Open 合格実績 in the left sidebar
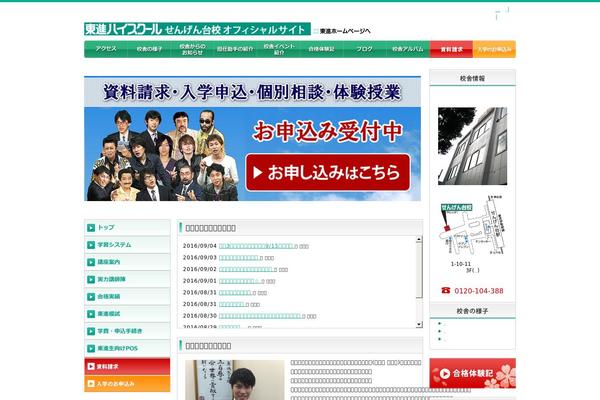The image size is (600, 400). pos(127,296)
